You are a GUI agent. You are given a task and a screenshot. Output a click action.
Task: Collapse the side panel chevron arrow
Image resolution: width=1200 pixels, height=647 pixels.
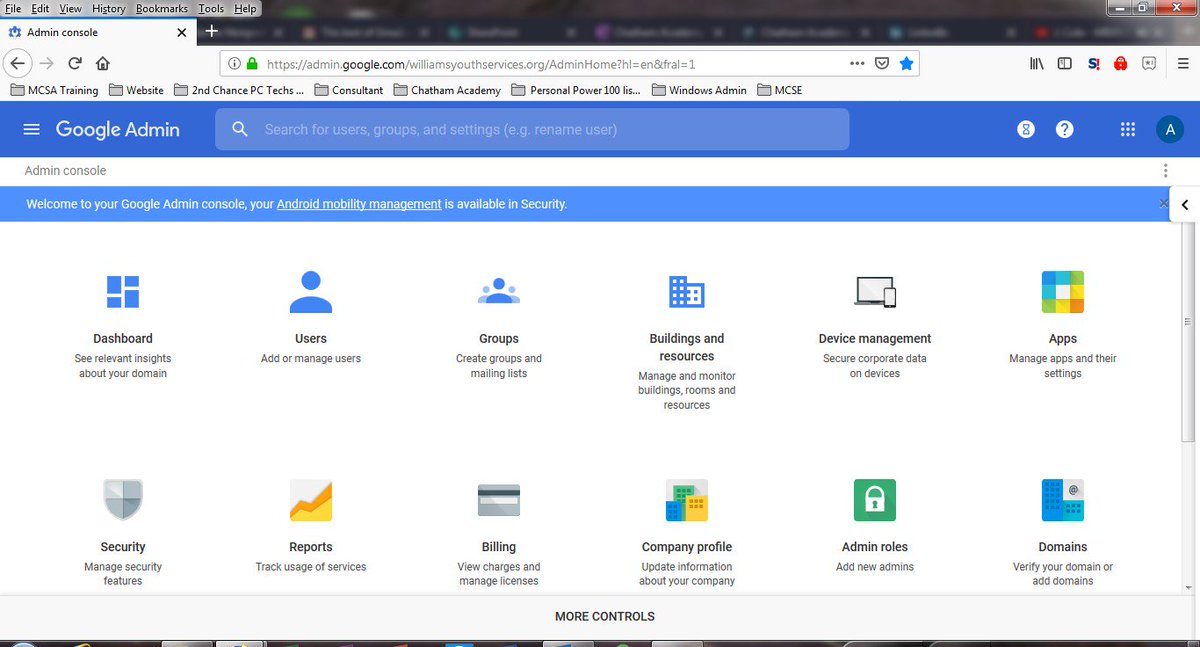pos(1185,204)
